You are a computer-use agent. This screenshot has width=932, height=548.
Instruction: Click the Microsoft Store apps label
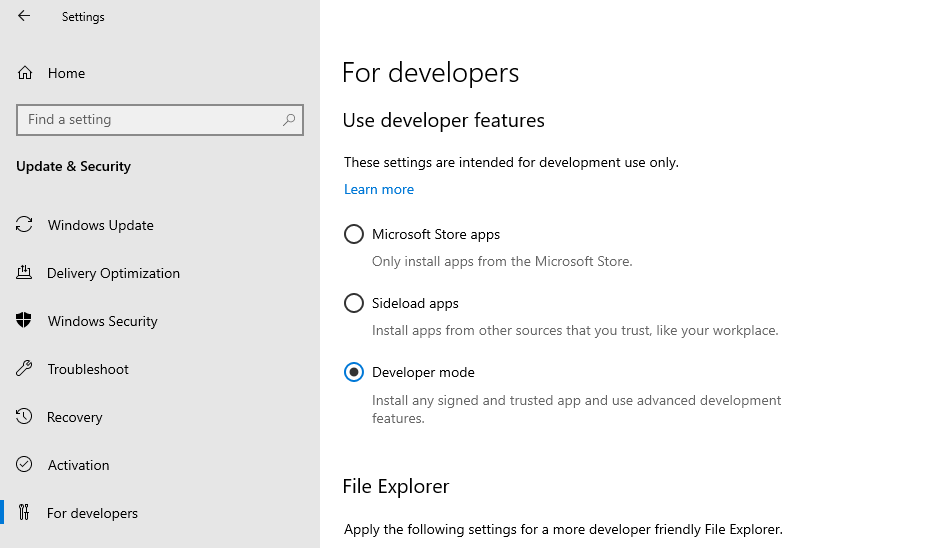point(436,234)
